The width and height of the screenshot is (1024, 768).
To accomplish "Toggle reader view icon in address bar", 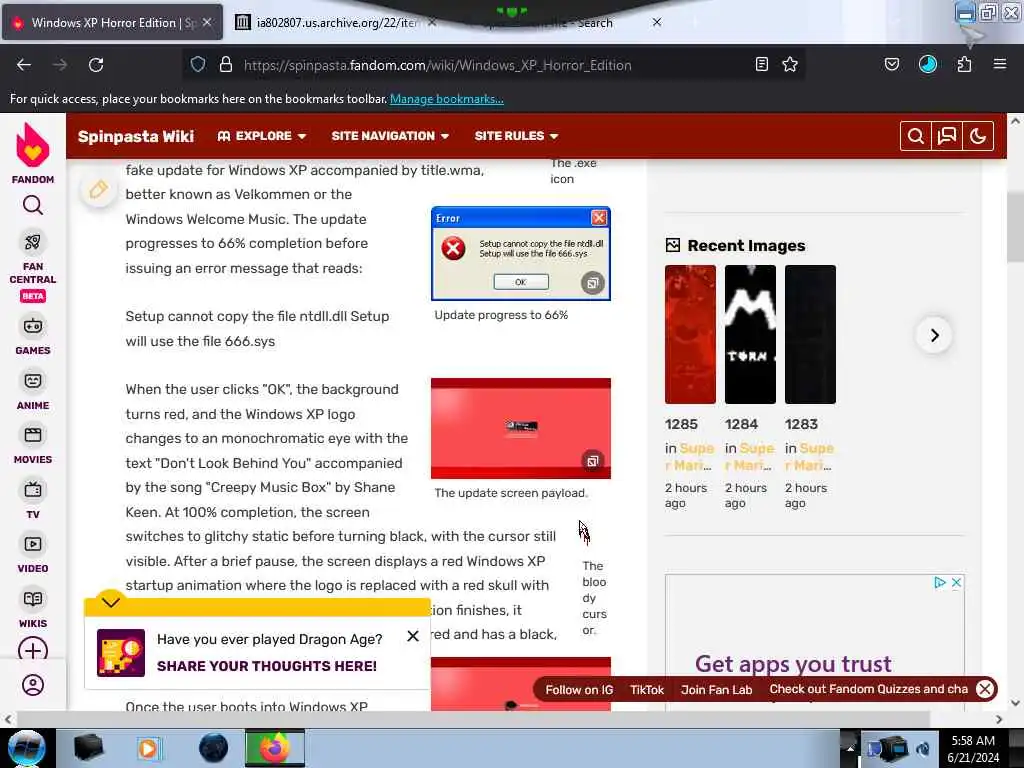I will click(x=761, y=65).
